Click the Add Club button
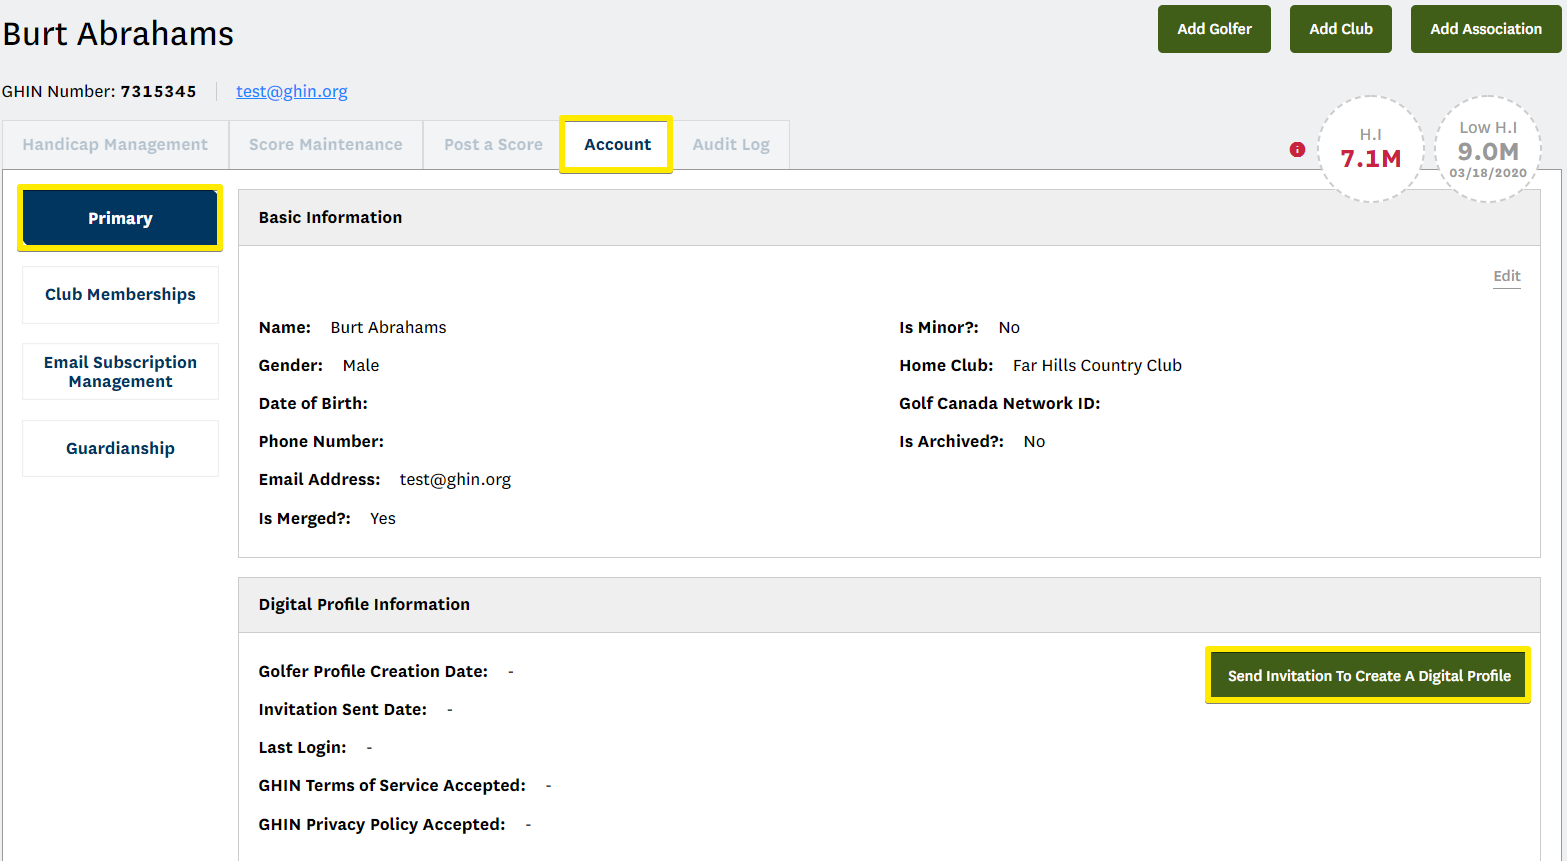Image resolution: width=1567 pixels, height=861 pixels. point(1341,29)
